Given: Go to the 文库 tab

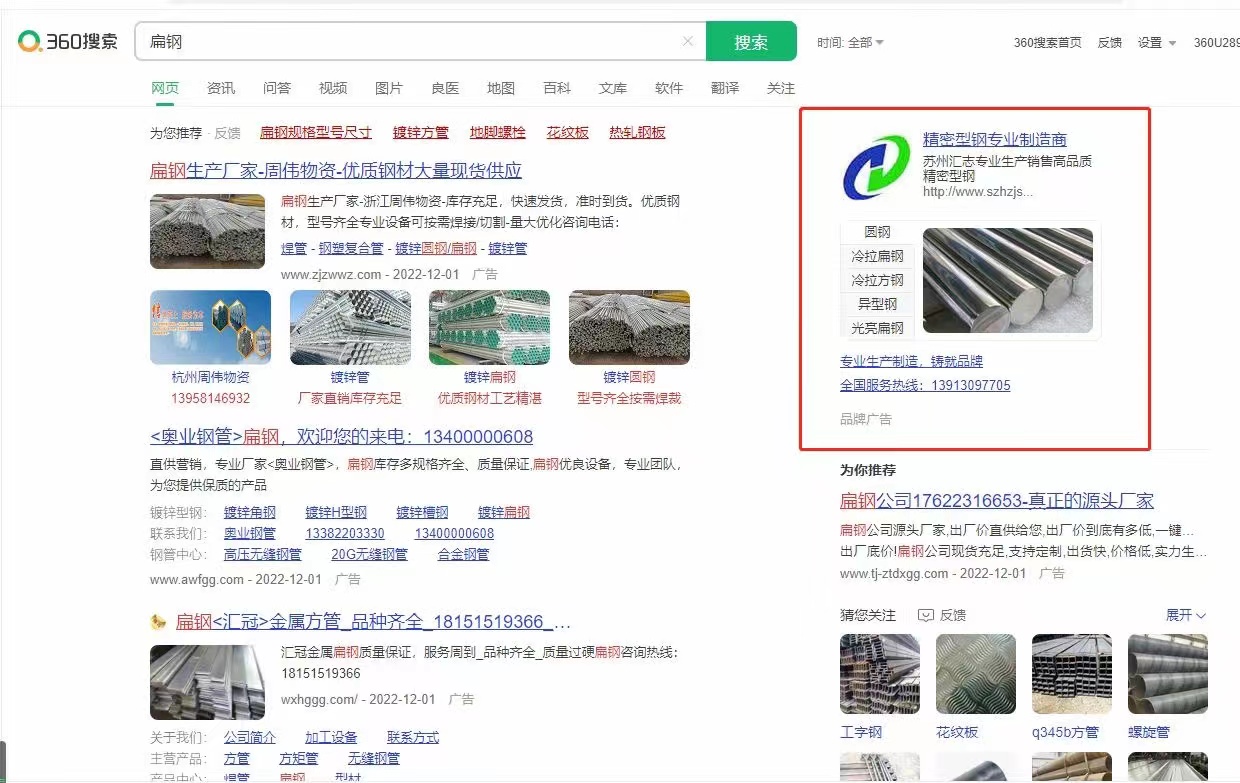Looking at the screenshot, I should pyautogui.click(x=613, y=88).
